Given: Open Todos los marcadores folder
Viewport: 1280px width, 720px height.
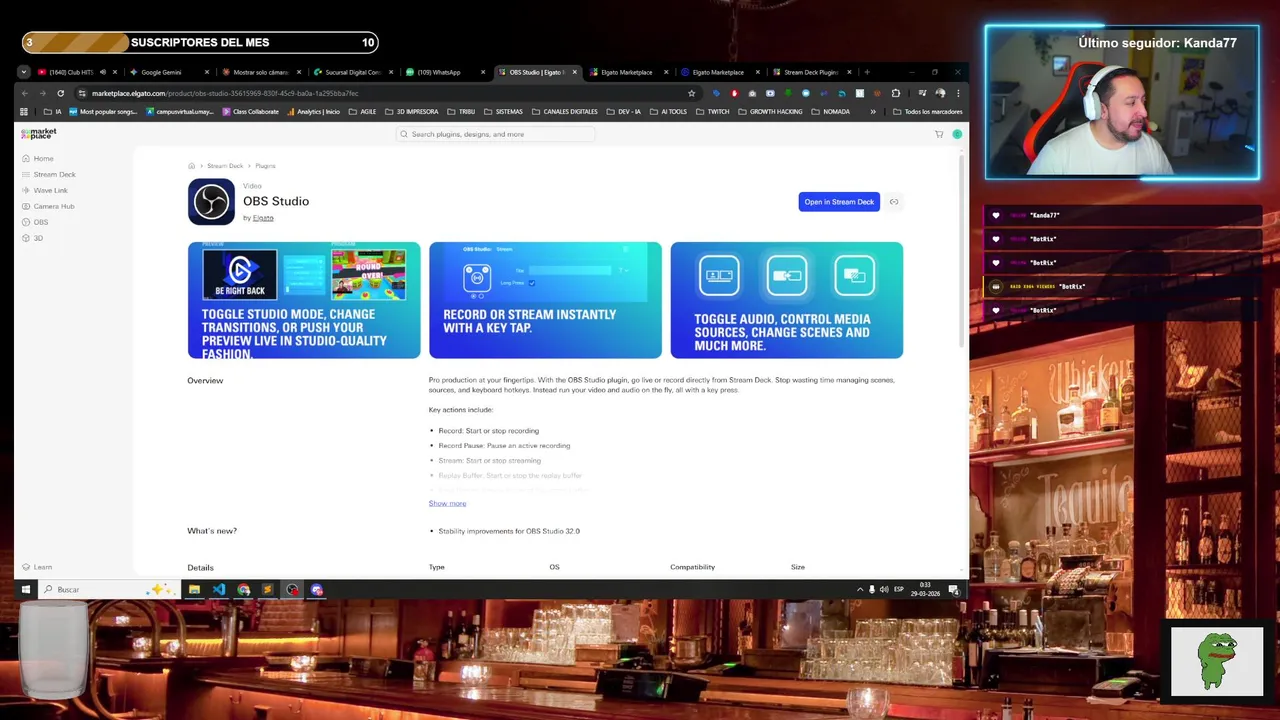Looking at the screenshot, I should [x=928, y=112].
